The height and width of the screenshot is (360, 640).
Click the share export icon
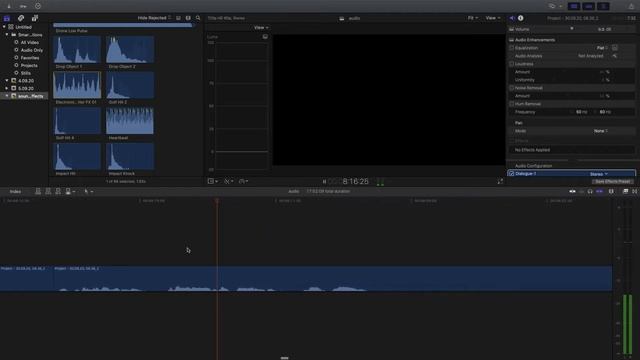(631, 6)
